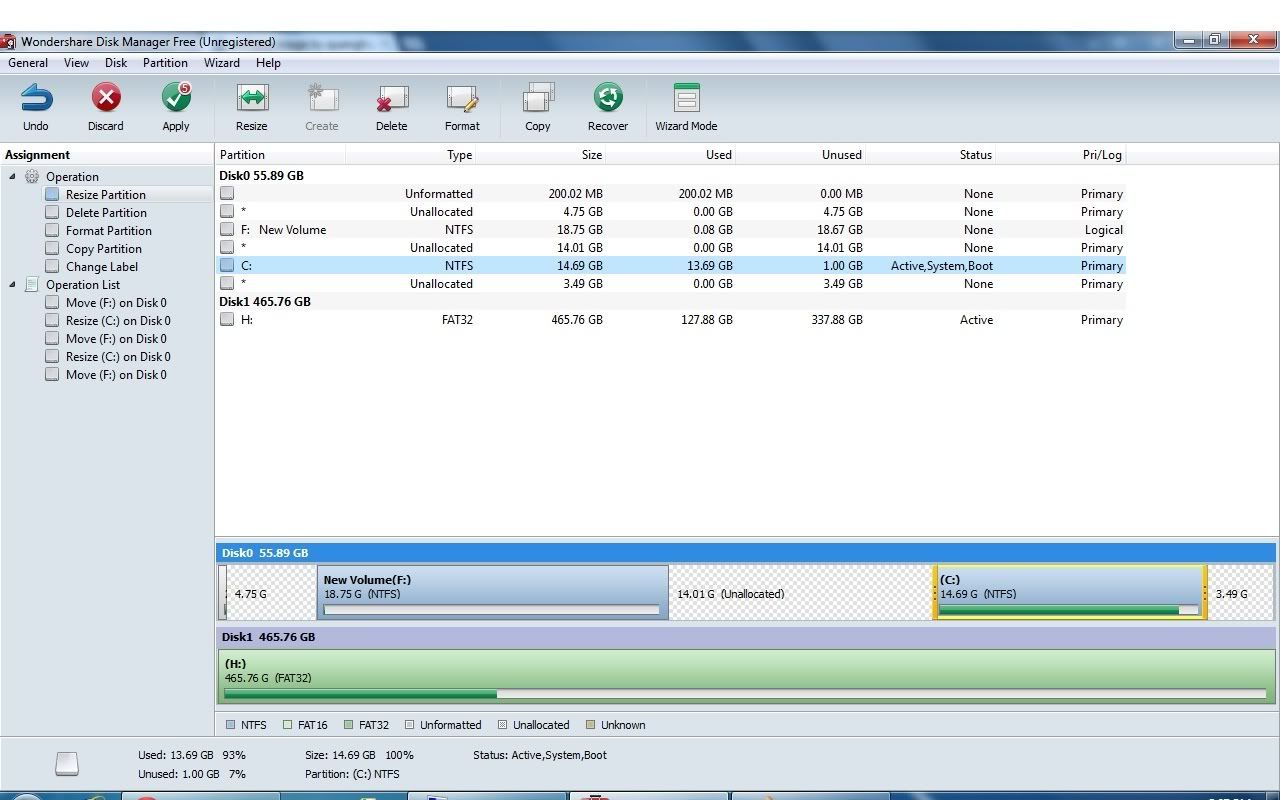Viewport: 1280px width, 800px height.
Task: Select (C:) 14.69 G block in disk map
Action: [x=1069, y=593]
